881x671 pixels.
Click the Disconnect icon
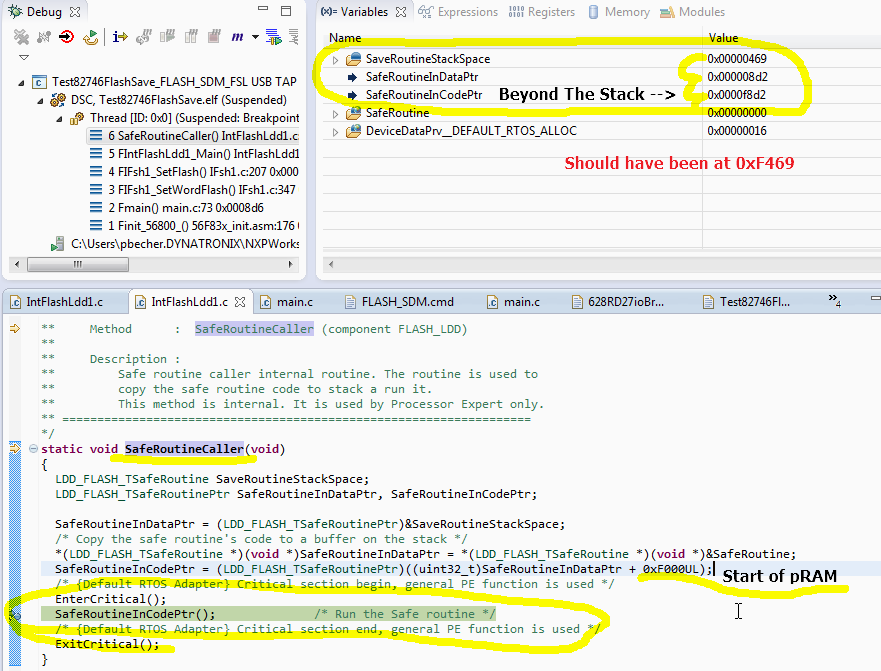tap(42, 36)
